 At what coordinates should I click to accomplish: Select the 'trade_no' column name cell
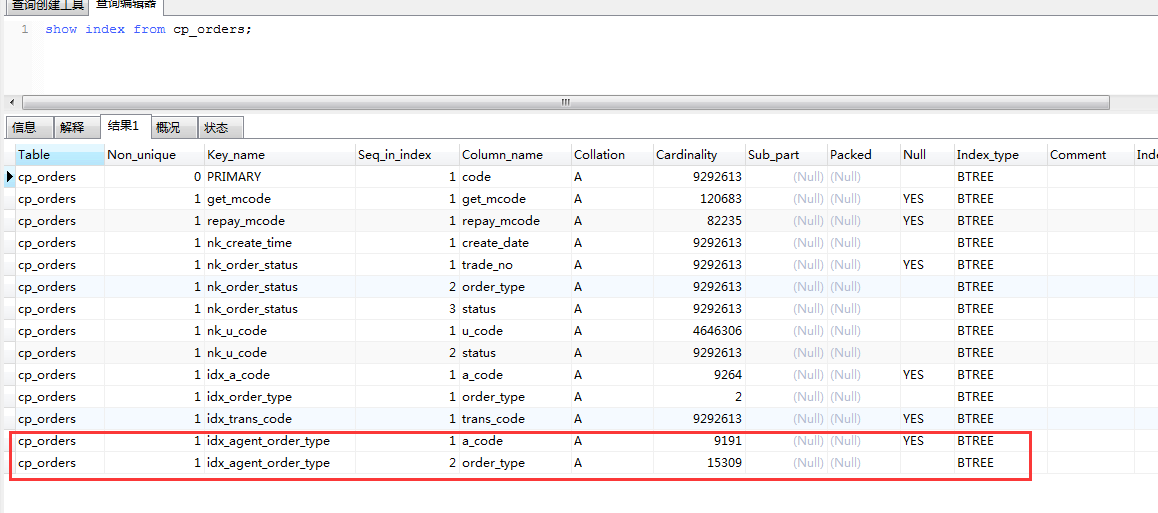pos(515,265)
